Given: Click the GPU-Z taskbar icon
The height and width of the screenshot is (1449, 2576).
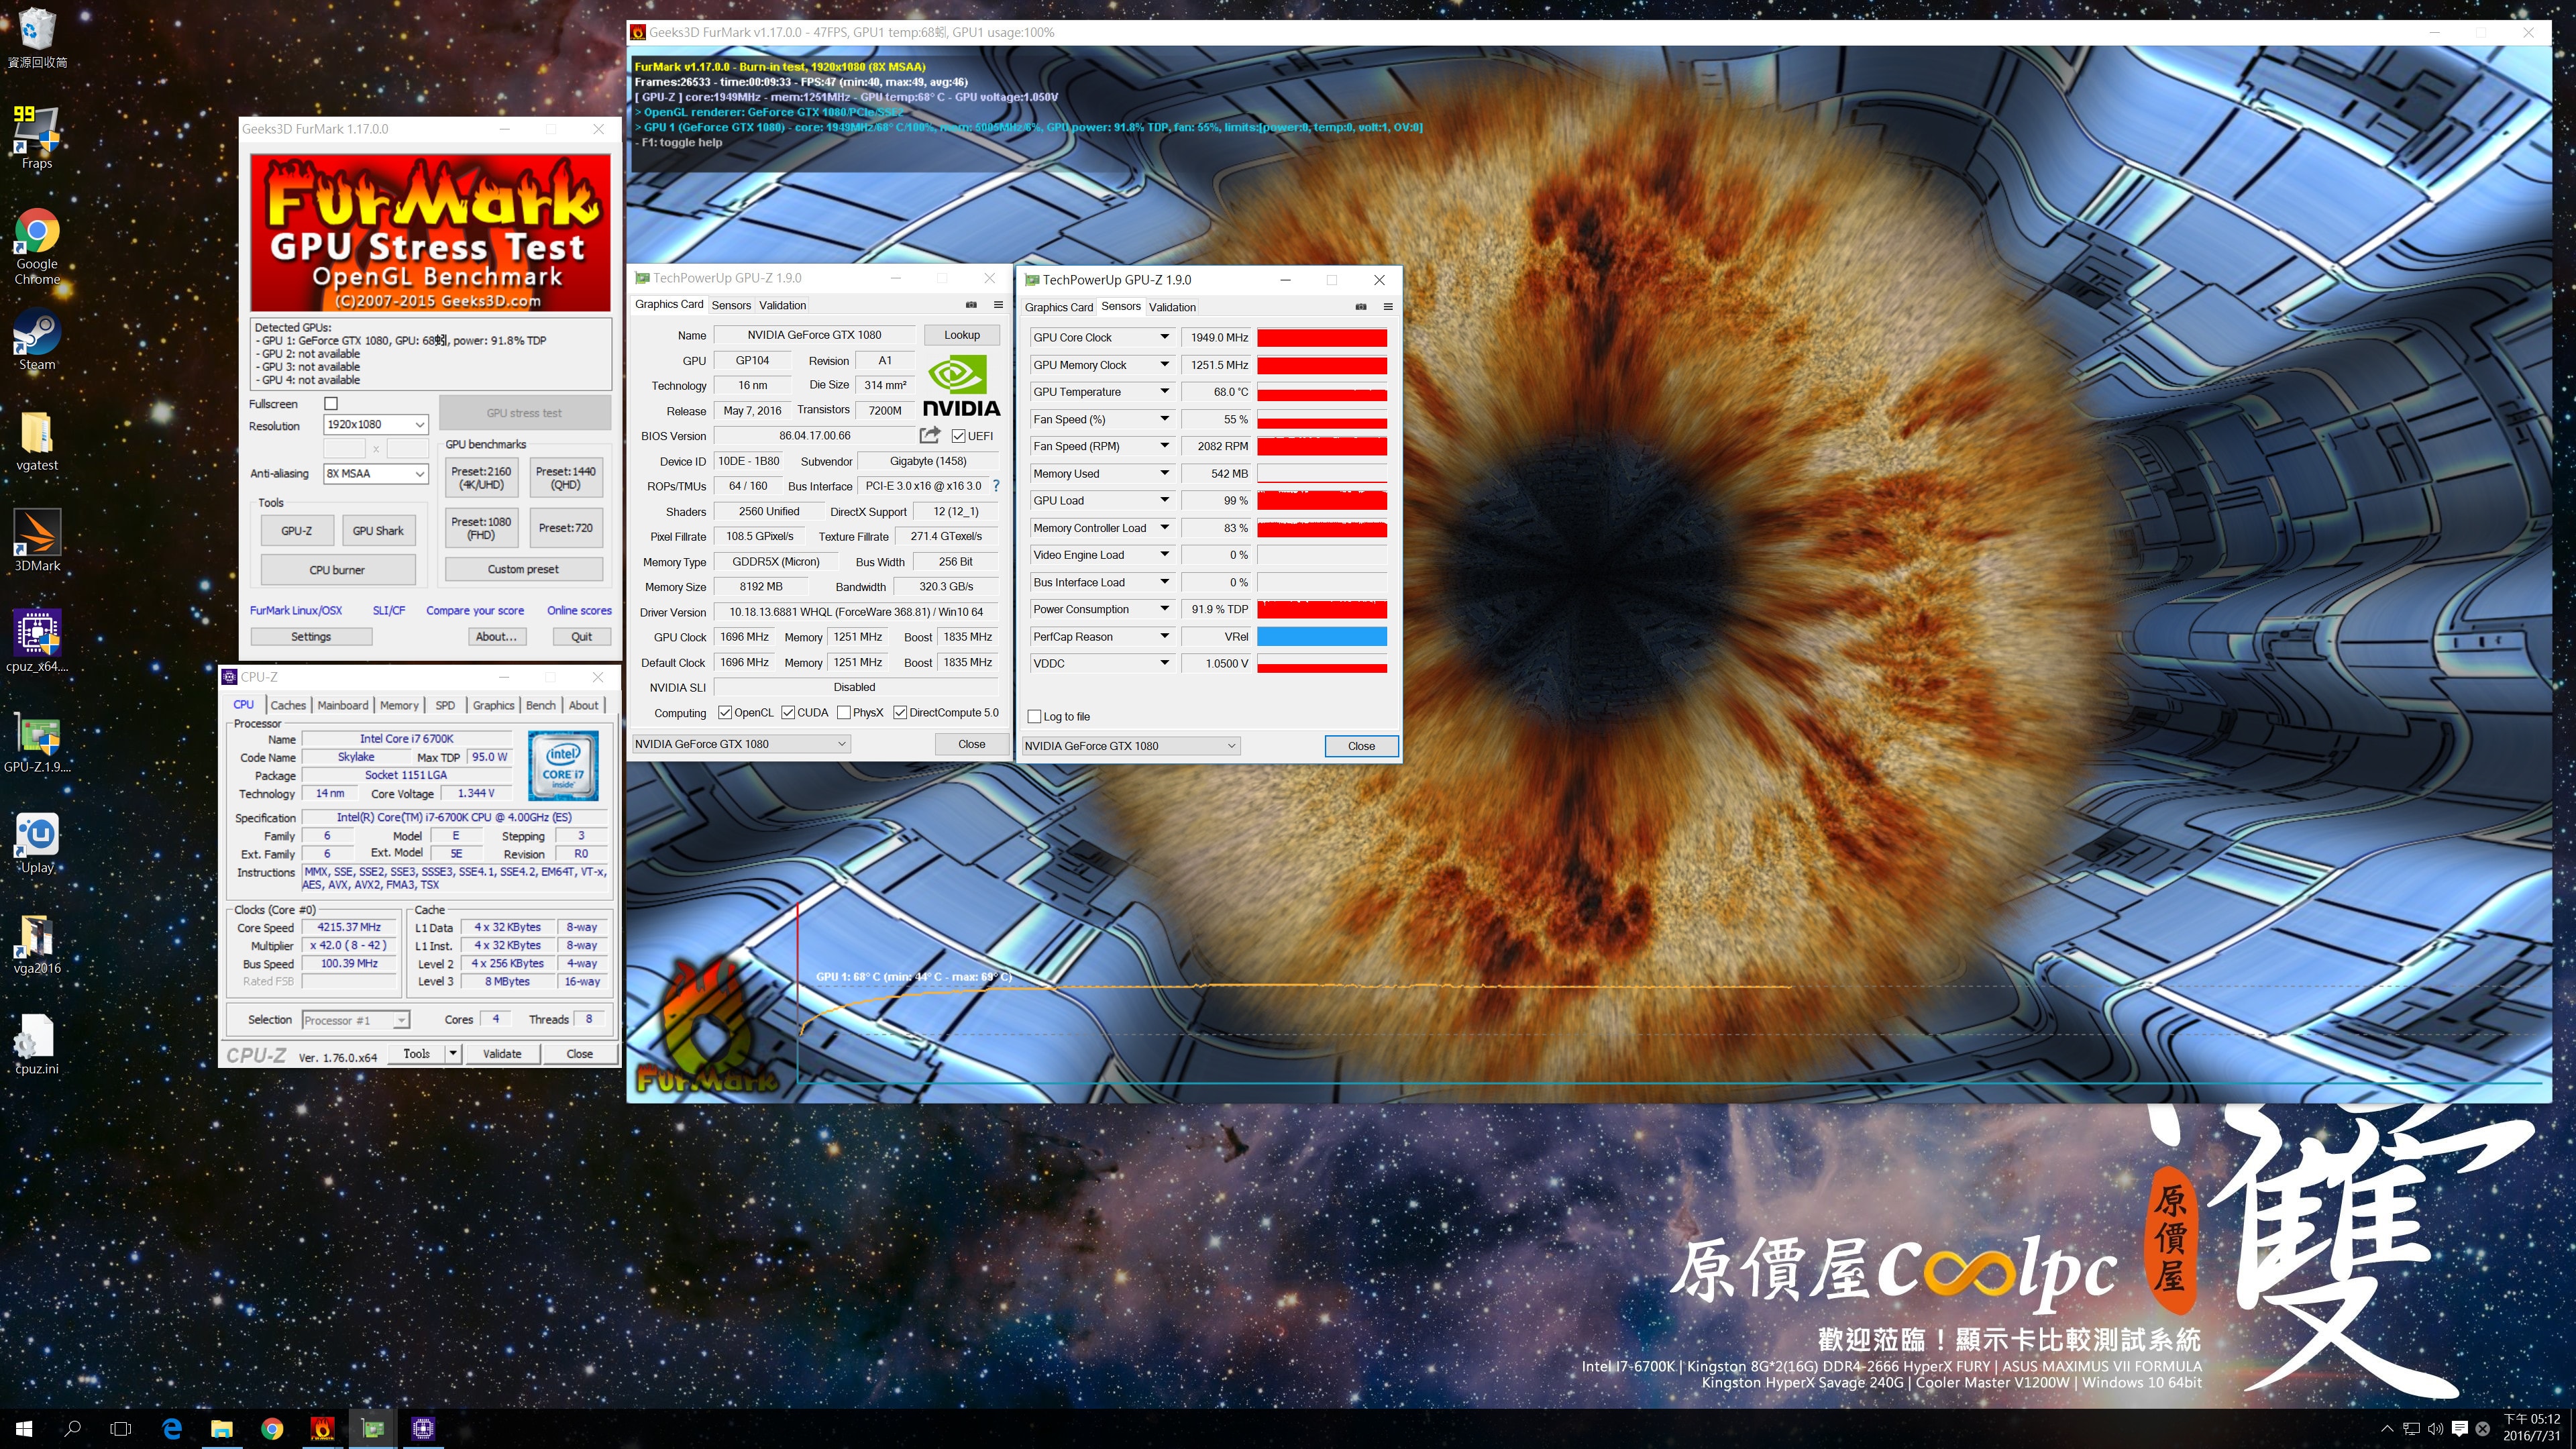Looking at the screenshot, I should click(x=373, y=1429).
